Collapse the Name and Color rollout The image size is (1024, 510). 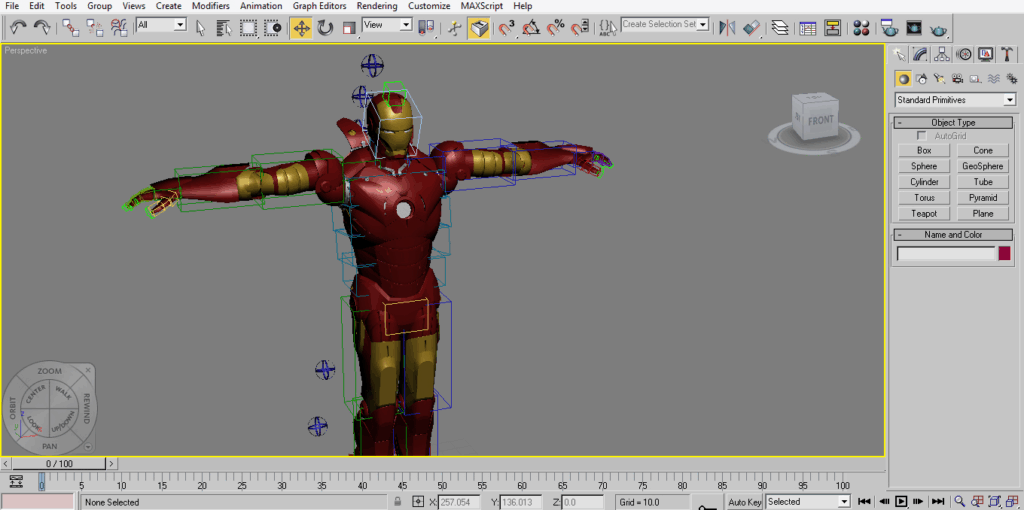pos(953,235)
